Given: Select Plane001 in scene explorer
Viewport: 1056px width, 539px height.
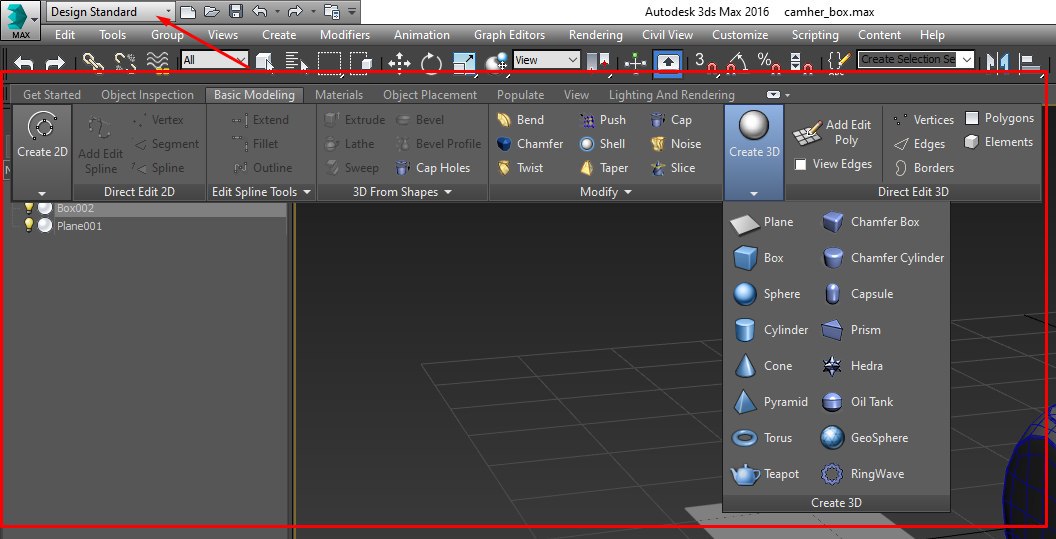Looking at the screenshot, I should [79, 226].
